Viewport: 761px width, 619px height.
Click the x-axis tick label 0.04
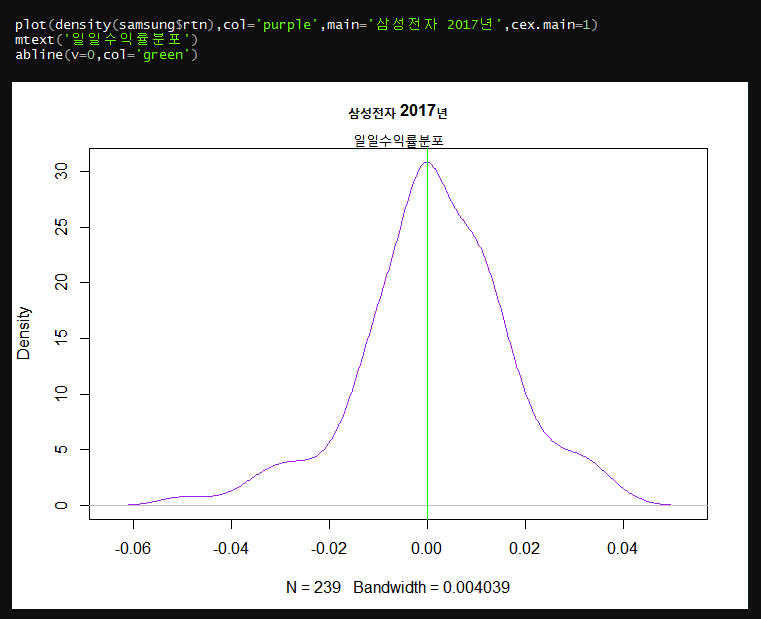click(x=622, y=549)
